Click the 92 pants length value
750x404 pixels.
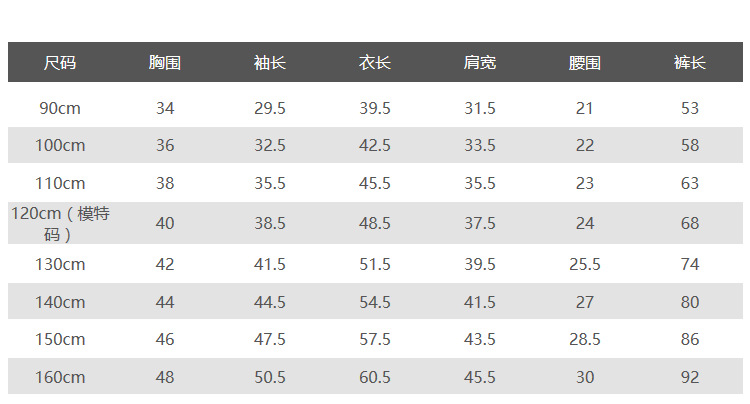pos(690,378)
